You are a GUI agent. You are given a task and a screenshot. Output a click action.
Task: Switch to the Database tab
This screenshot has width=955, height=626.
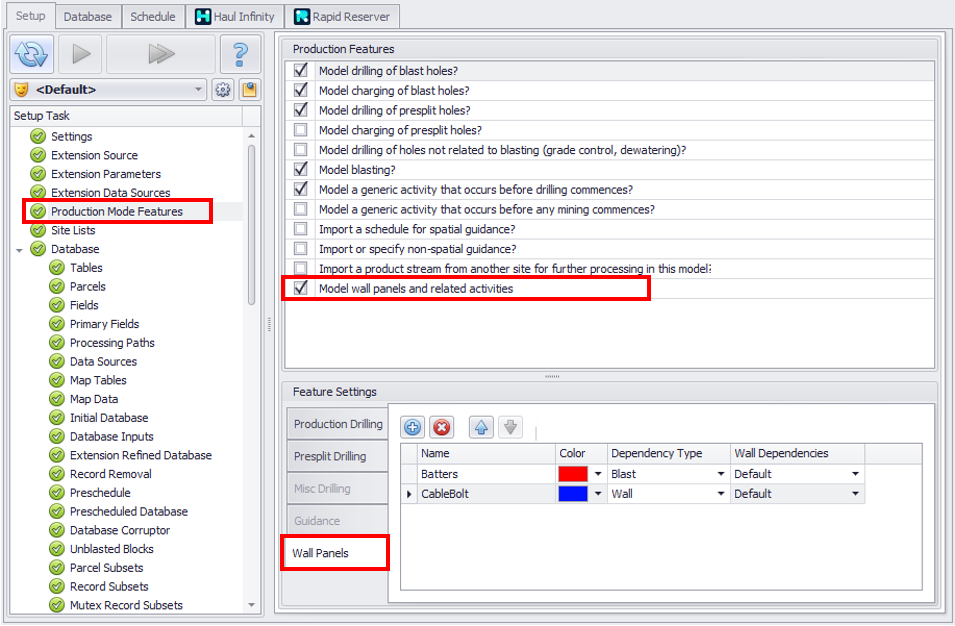[x=88, y=16]
